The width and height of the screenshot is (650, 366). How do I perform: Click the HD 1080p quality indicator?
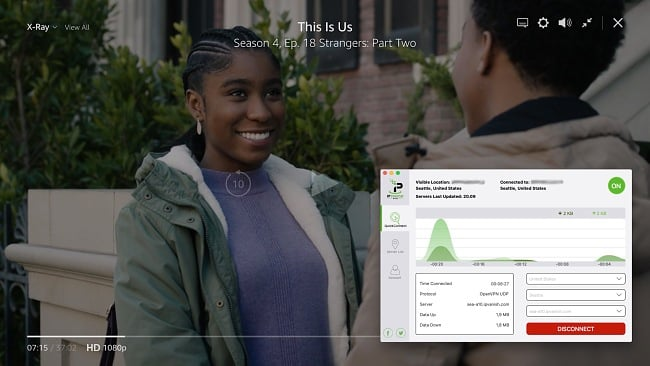(x=106, y=348)
